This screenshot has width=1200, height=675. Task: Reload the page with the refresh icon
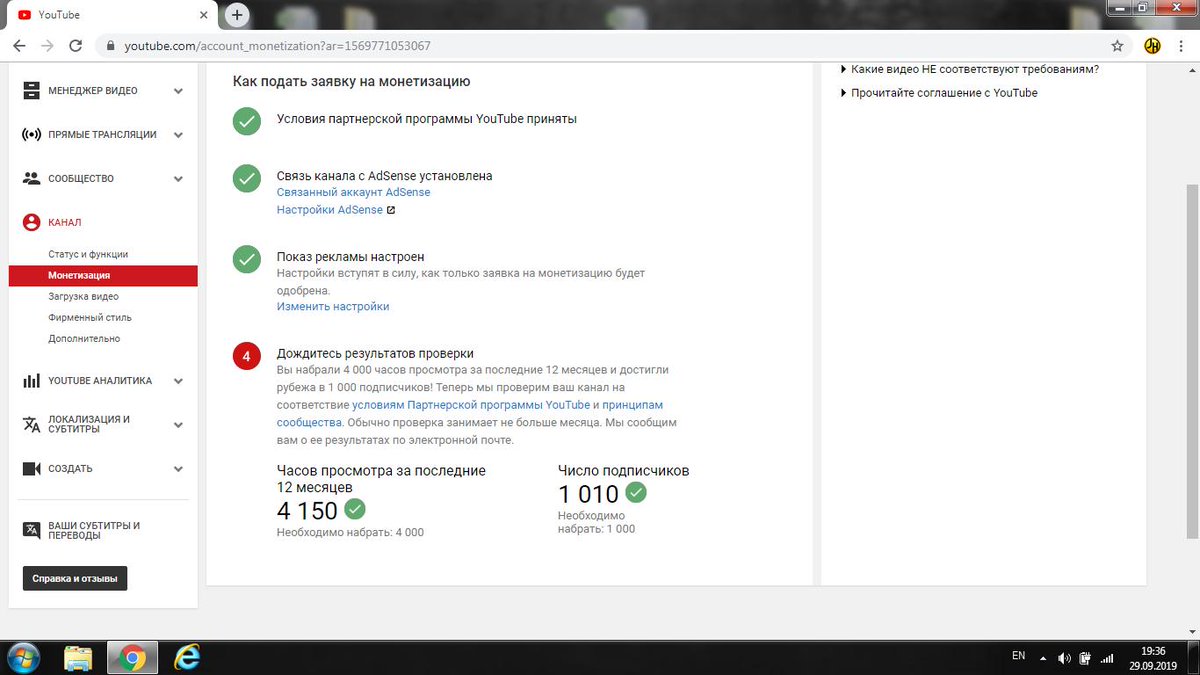pos(76,46)
